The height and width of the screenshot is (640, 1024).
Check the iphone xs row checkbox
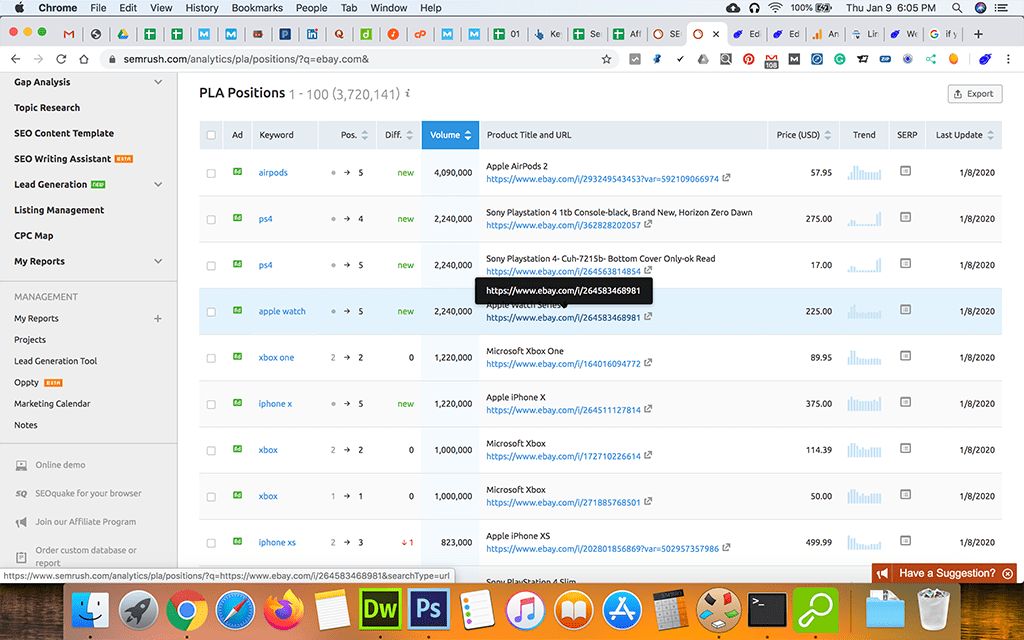[x=211, y=543]
